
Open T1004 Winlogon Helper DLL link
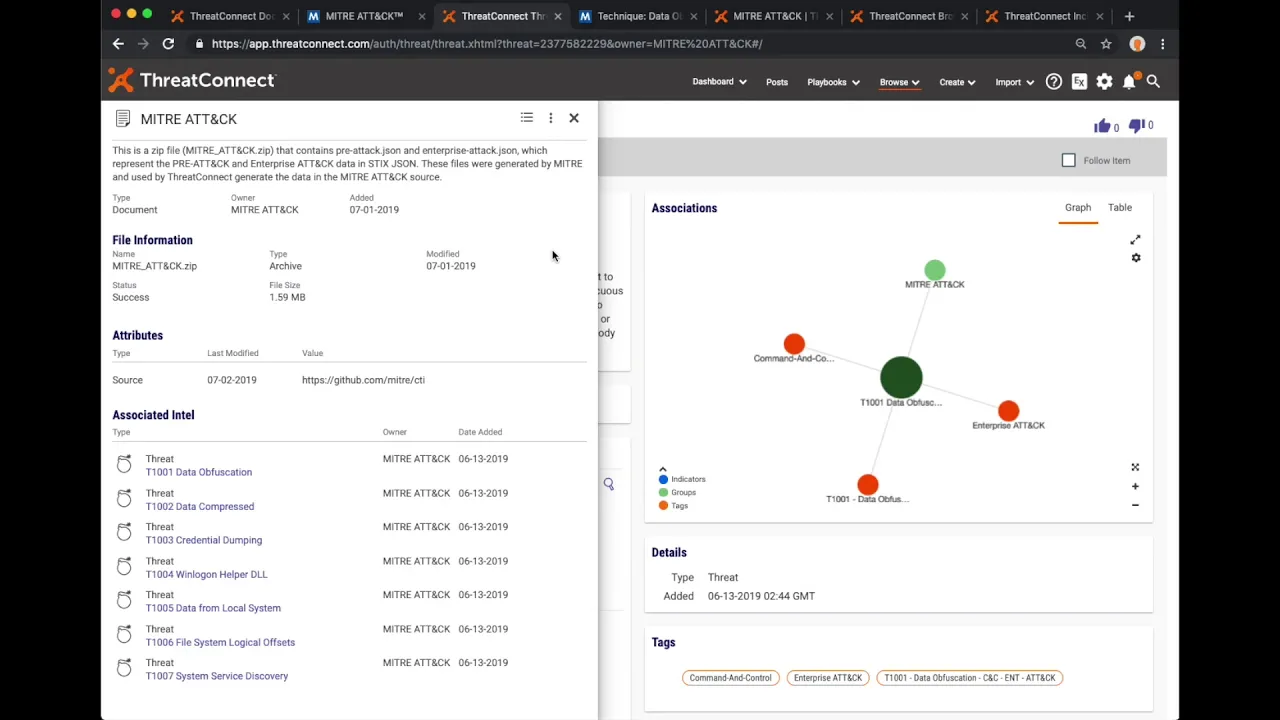207,574
